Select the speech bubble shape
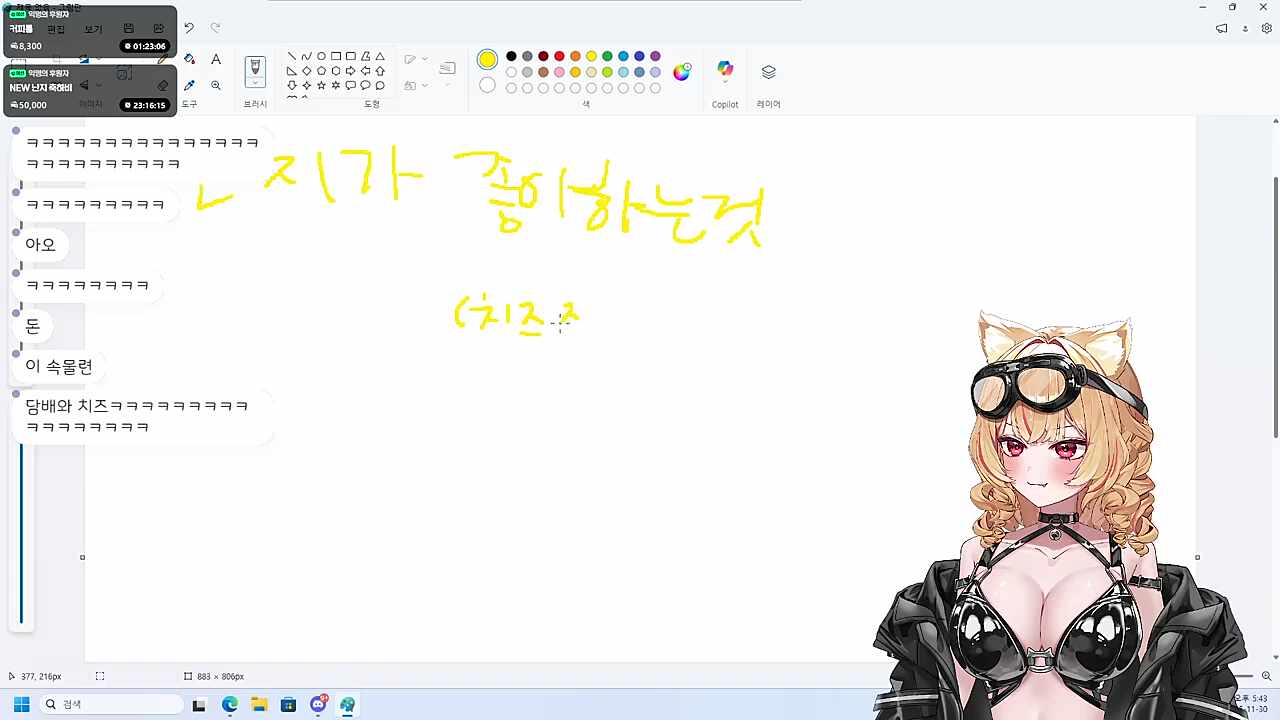Screen dimensions: 1280x720 click(x=350, y=85)
